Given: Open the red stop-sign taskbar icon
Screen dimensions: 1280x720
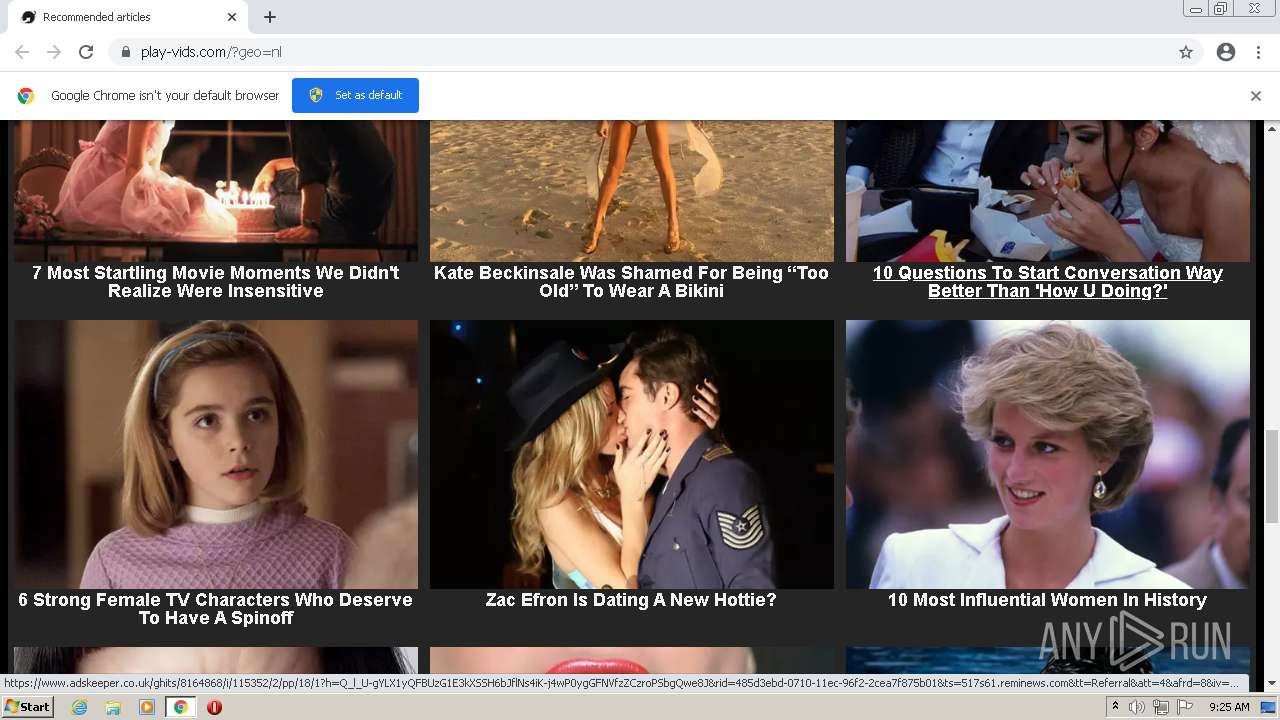Looking at the screenshot, I should pyautogui.click(x=214, y=707).
